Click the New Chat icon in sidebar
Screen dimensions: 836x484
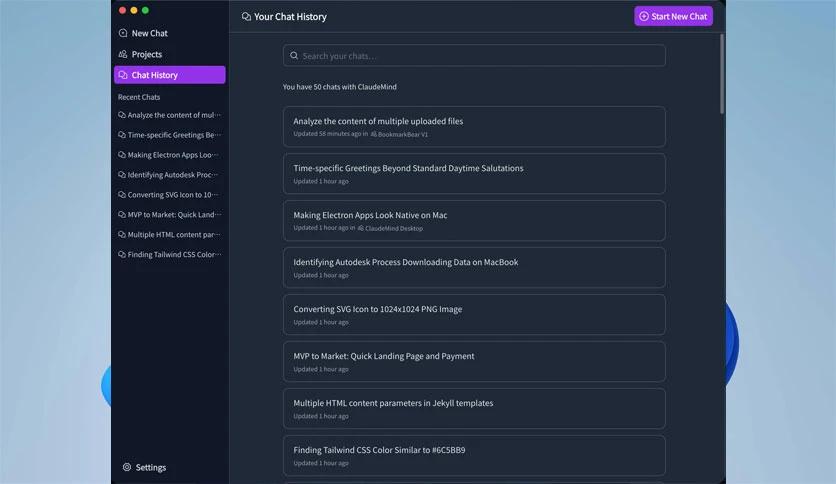coord(123,33)
